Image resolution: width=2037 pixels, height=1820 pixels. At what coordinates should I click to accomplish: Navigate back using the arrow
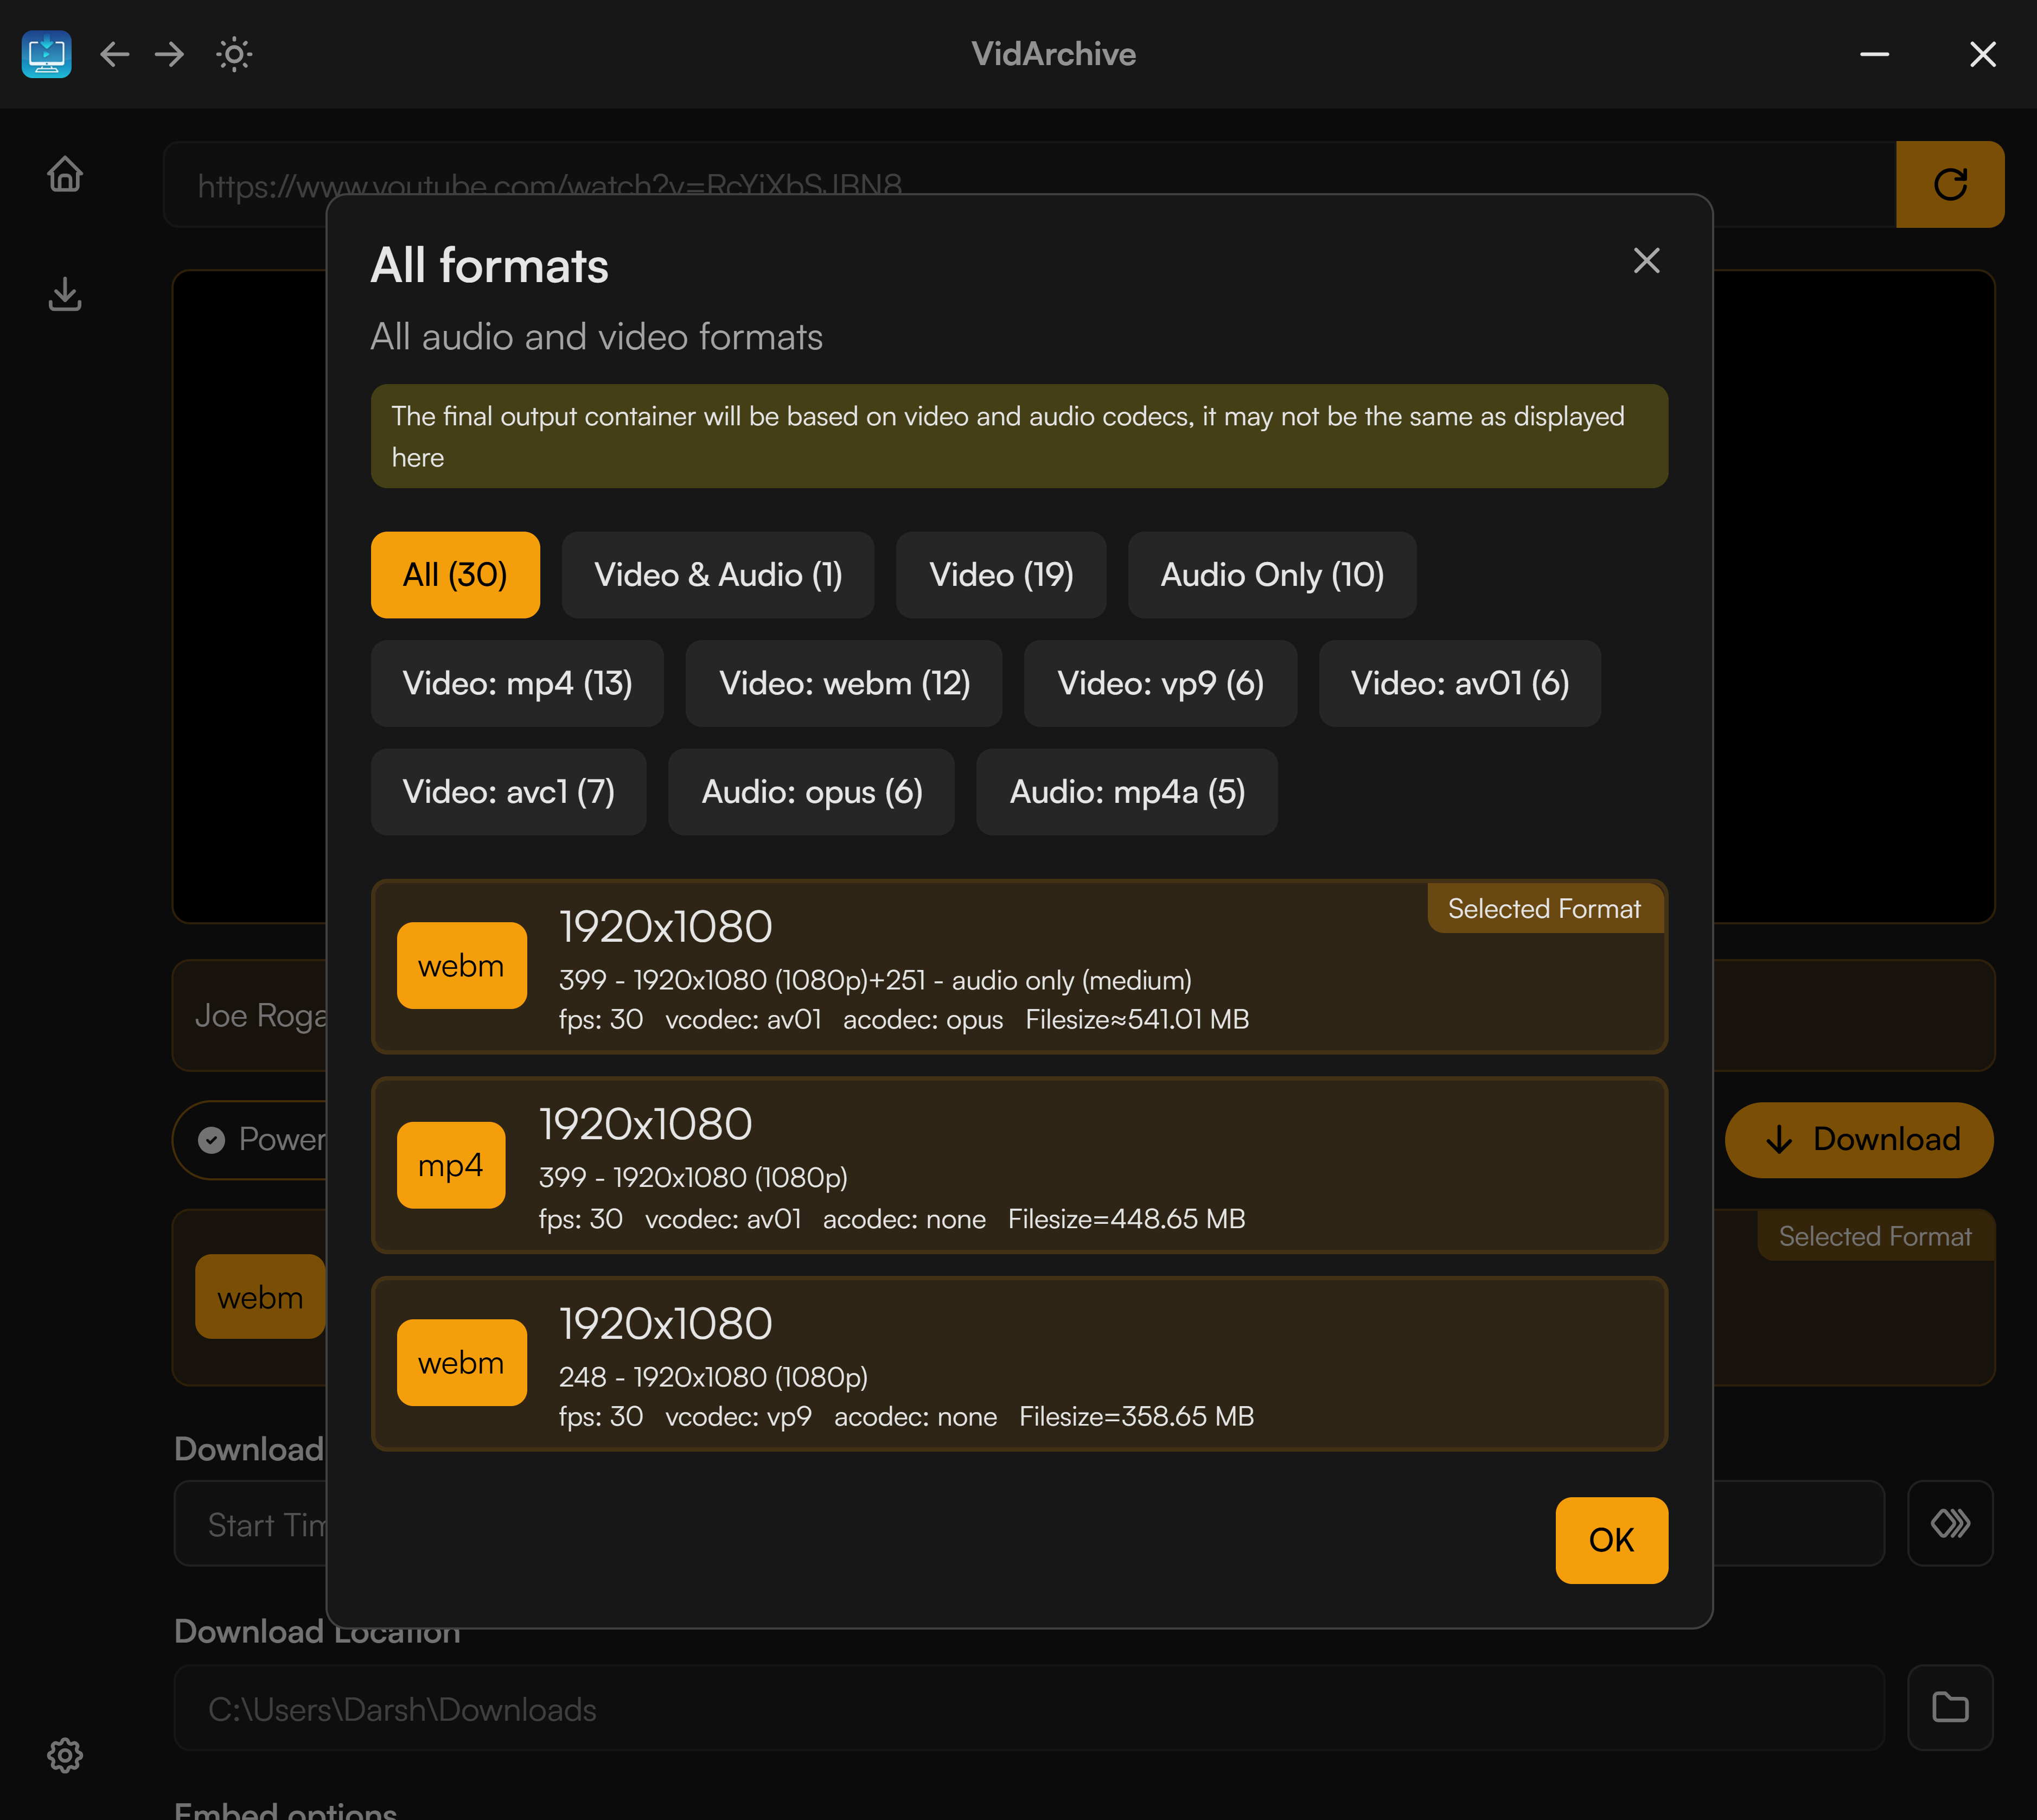[x=115, y=55]
